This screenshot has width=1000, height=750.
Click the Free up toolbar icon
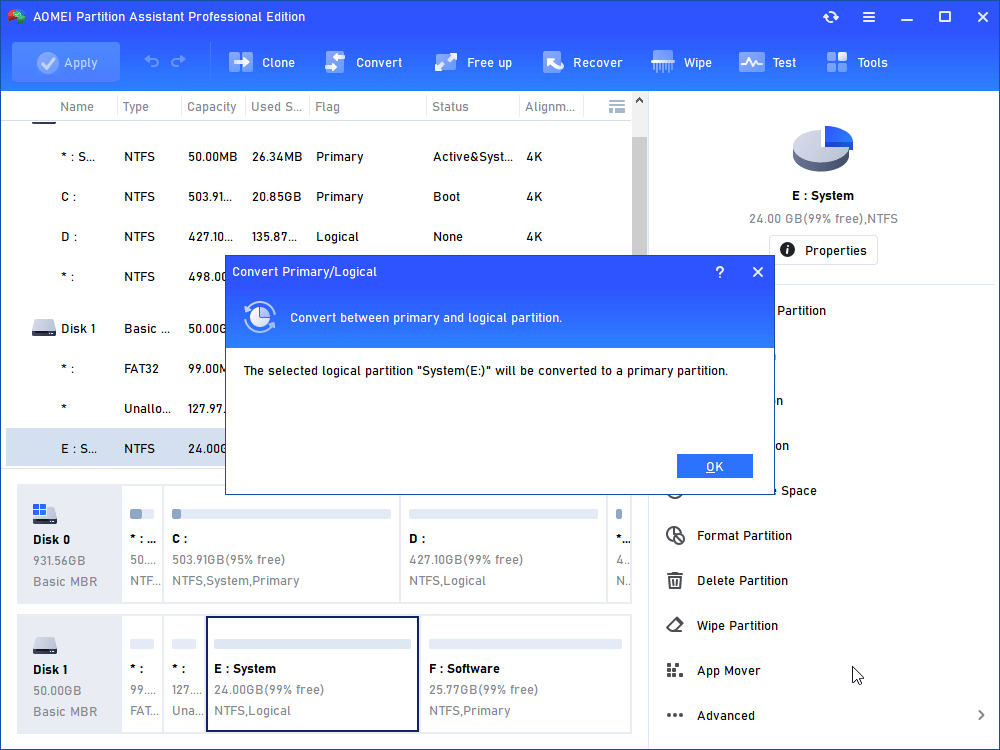(x=446, y=62)
